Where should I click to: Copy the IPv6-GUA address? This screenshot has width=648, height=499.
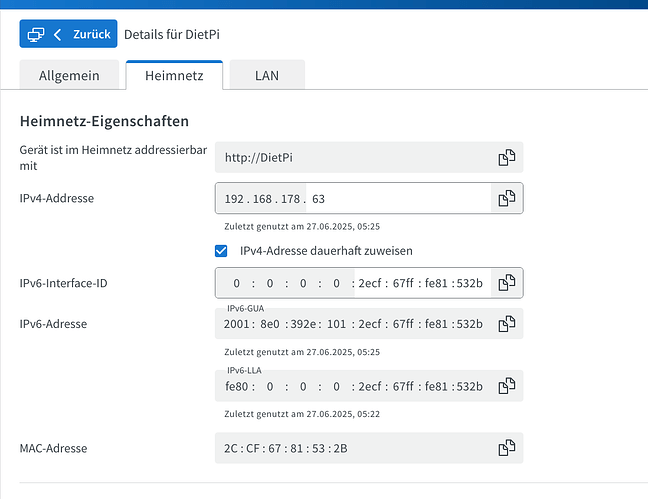[x=506, y=324]
